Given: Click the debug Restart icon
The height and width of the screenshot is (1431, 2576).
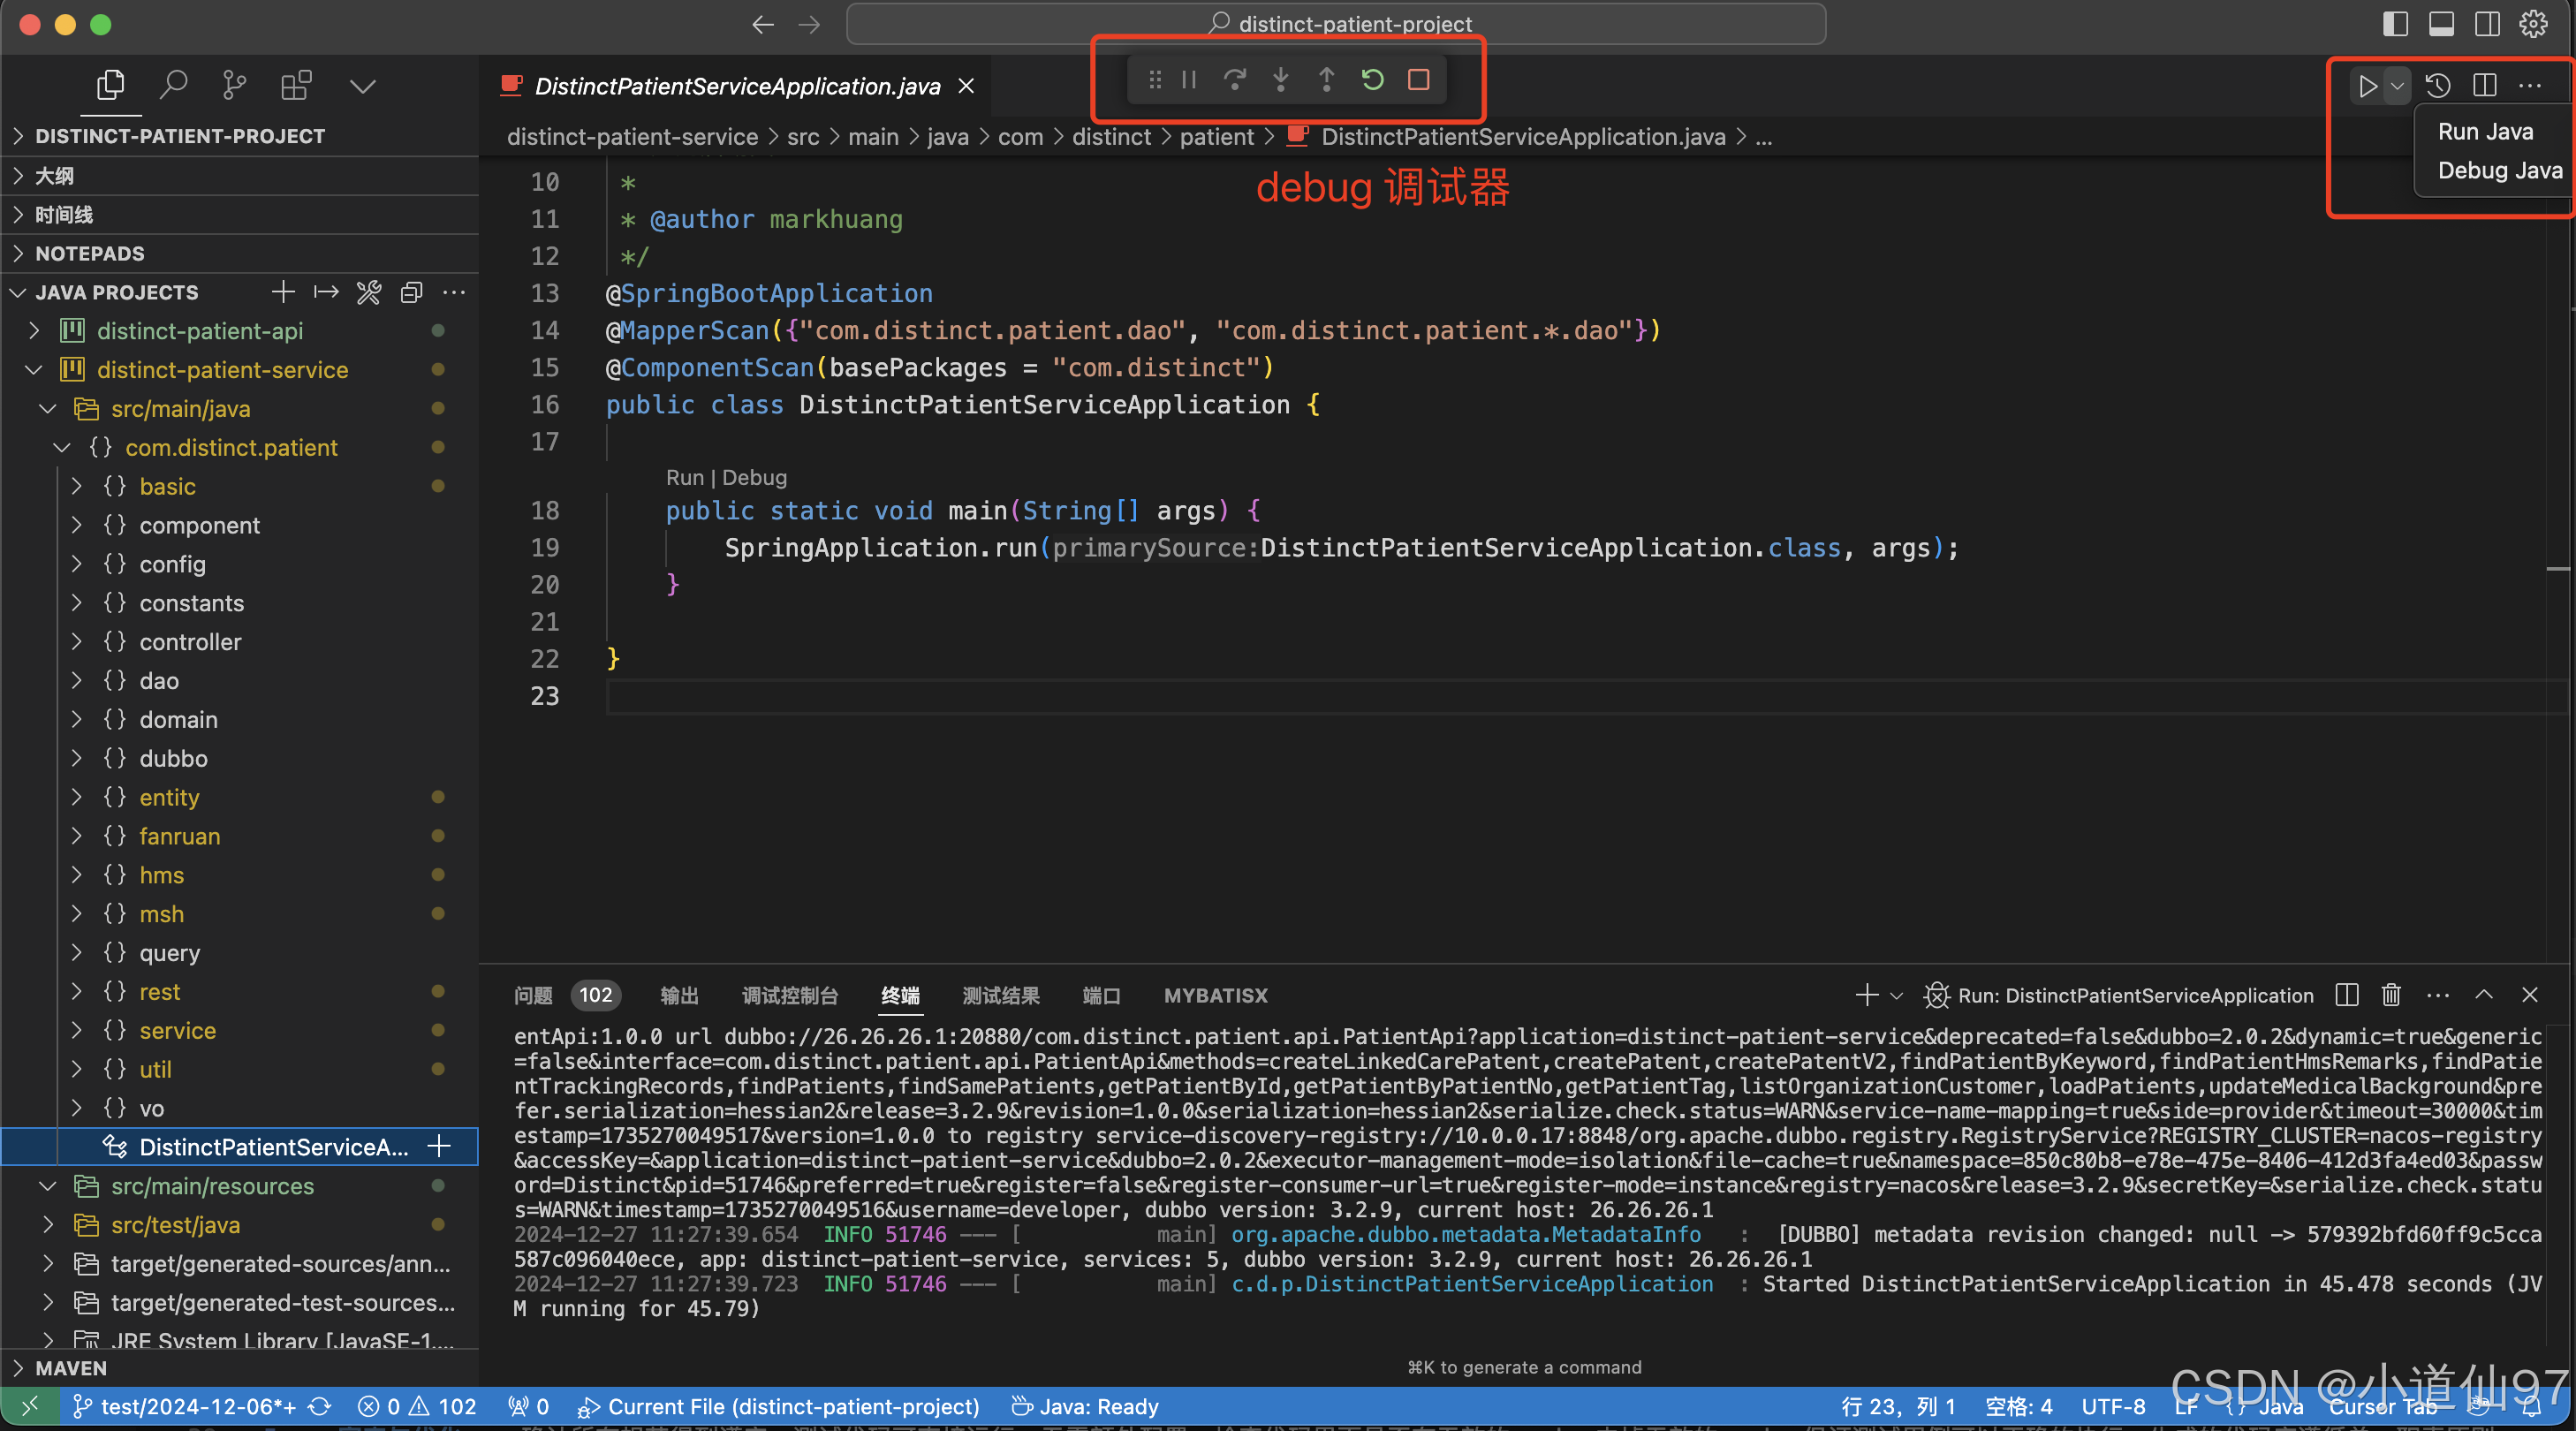Looking at the screenshot, I should point(1372,80).
